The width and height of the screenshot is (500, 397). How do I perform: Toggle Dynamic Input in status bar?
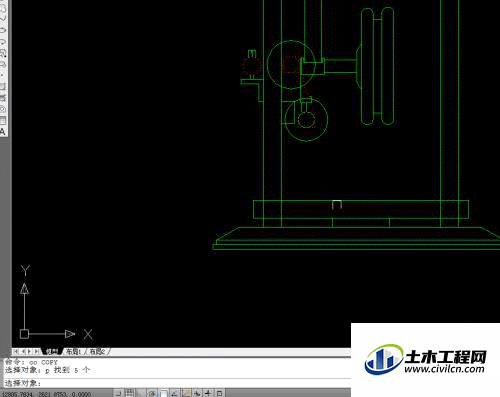(197, 393)
